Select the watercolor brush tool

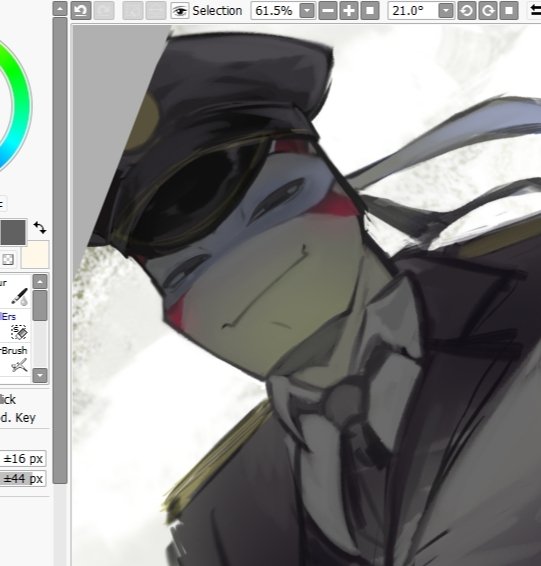pyautogui.click(x=15, y=292)
